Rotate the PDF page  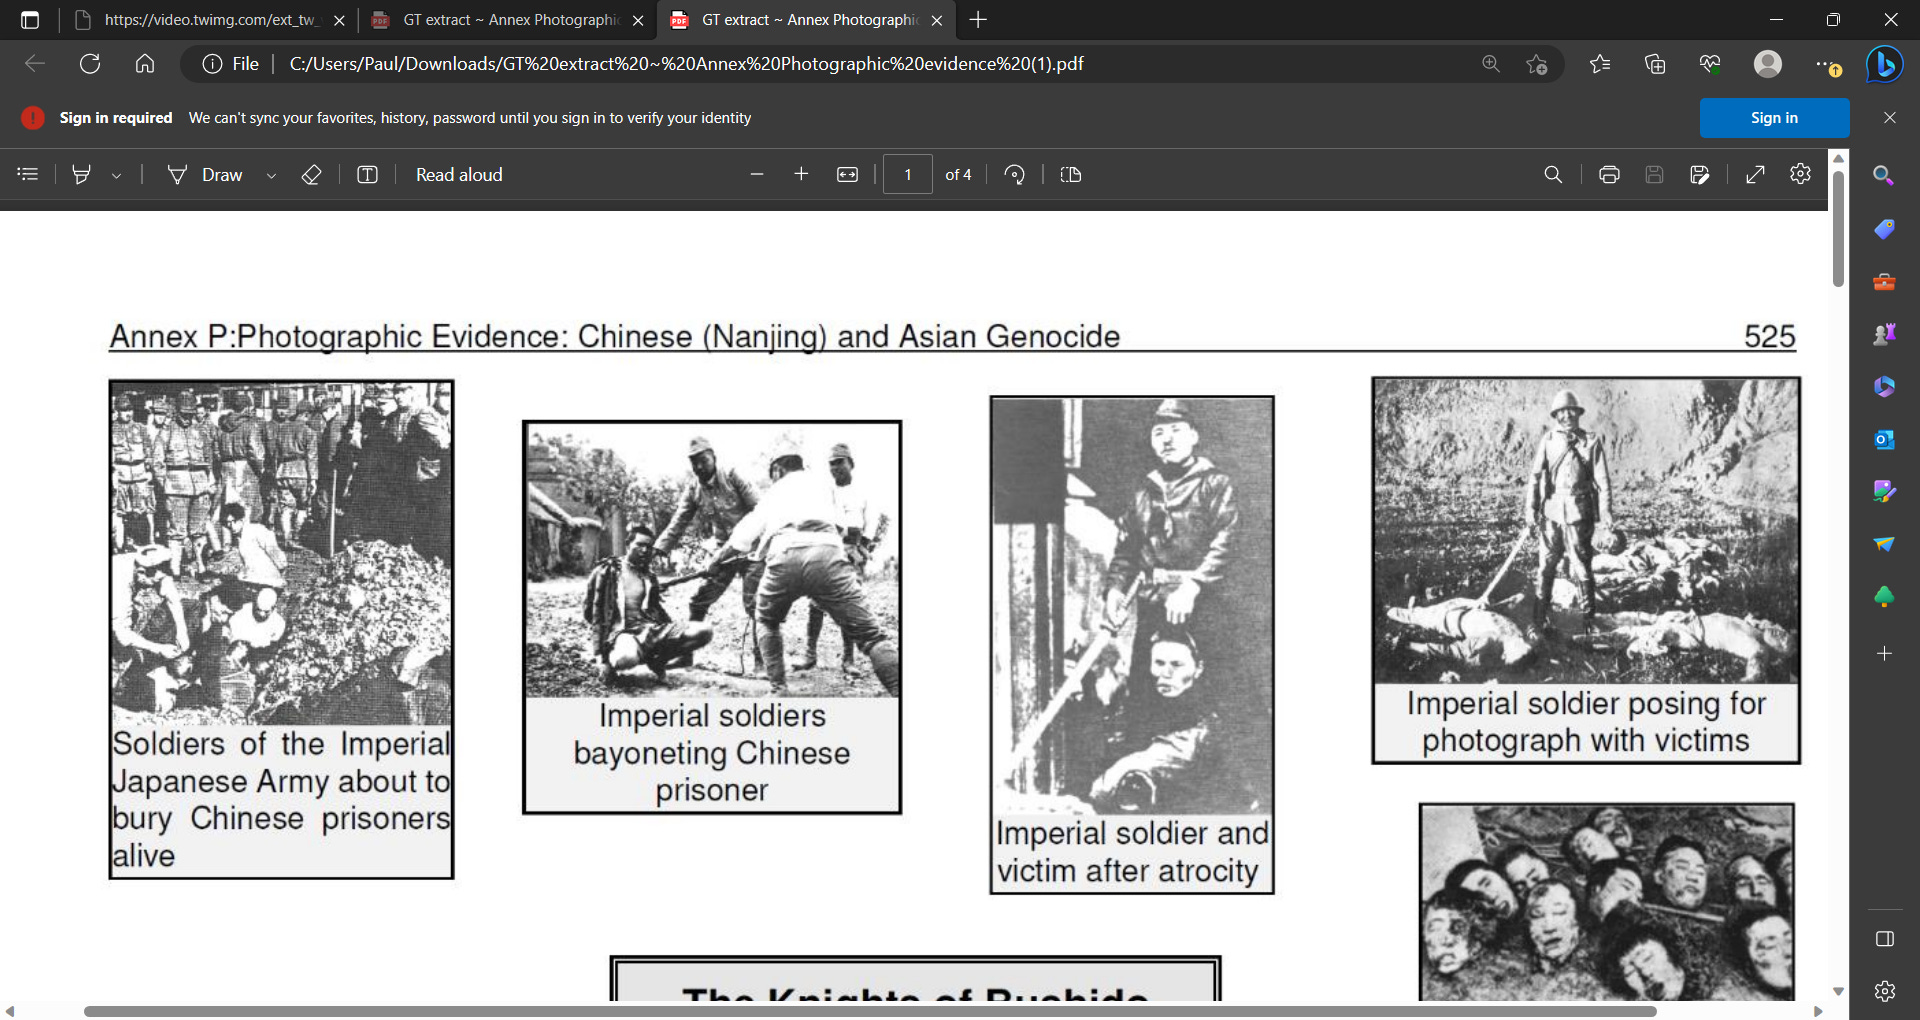1014,174
